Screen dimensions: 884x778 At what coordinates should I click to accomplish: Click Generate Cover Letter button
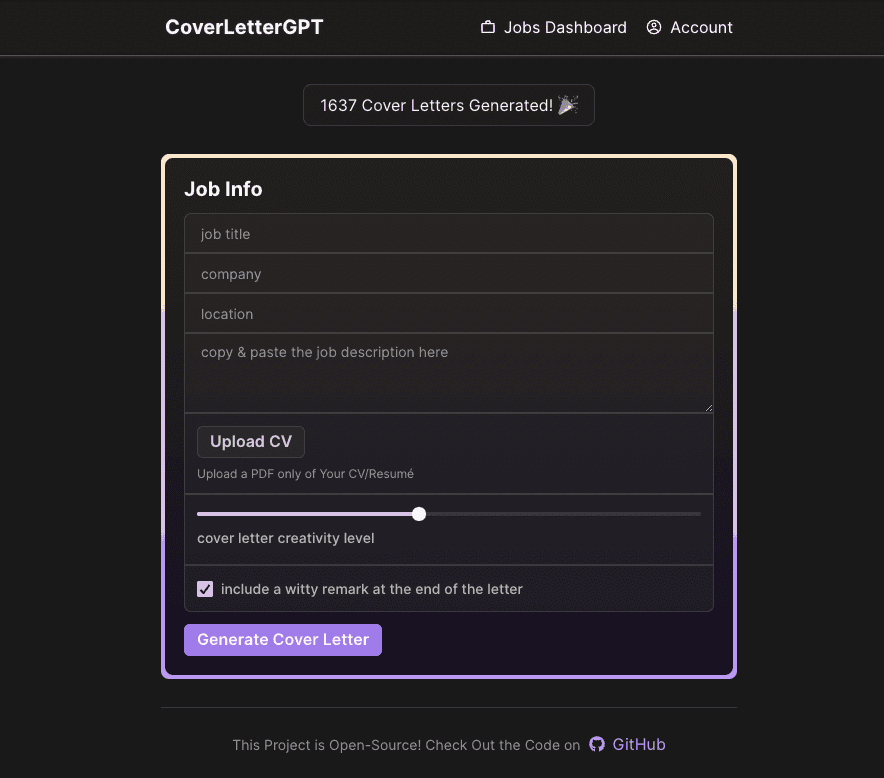pos(283,640)
